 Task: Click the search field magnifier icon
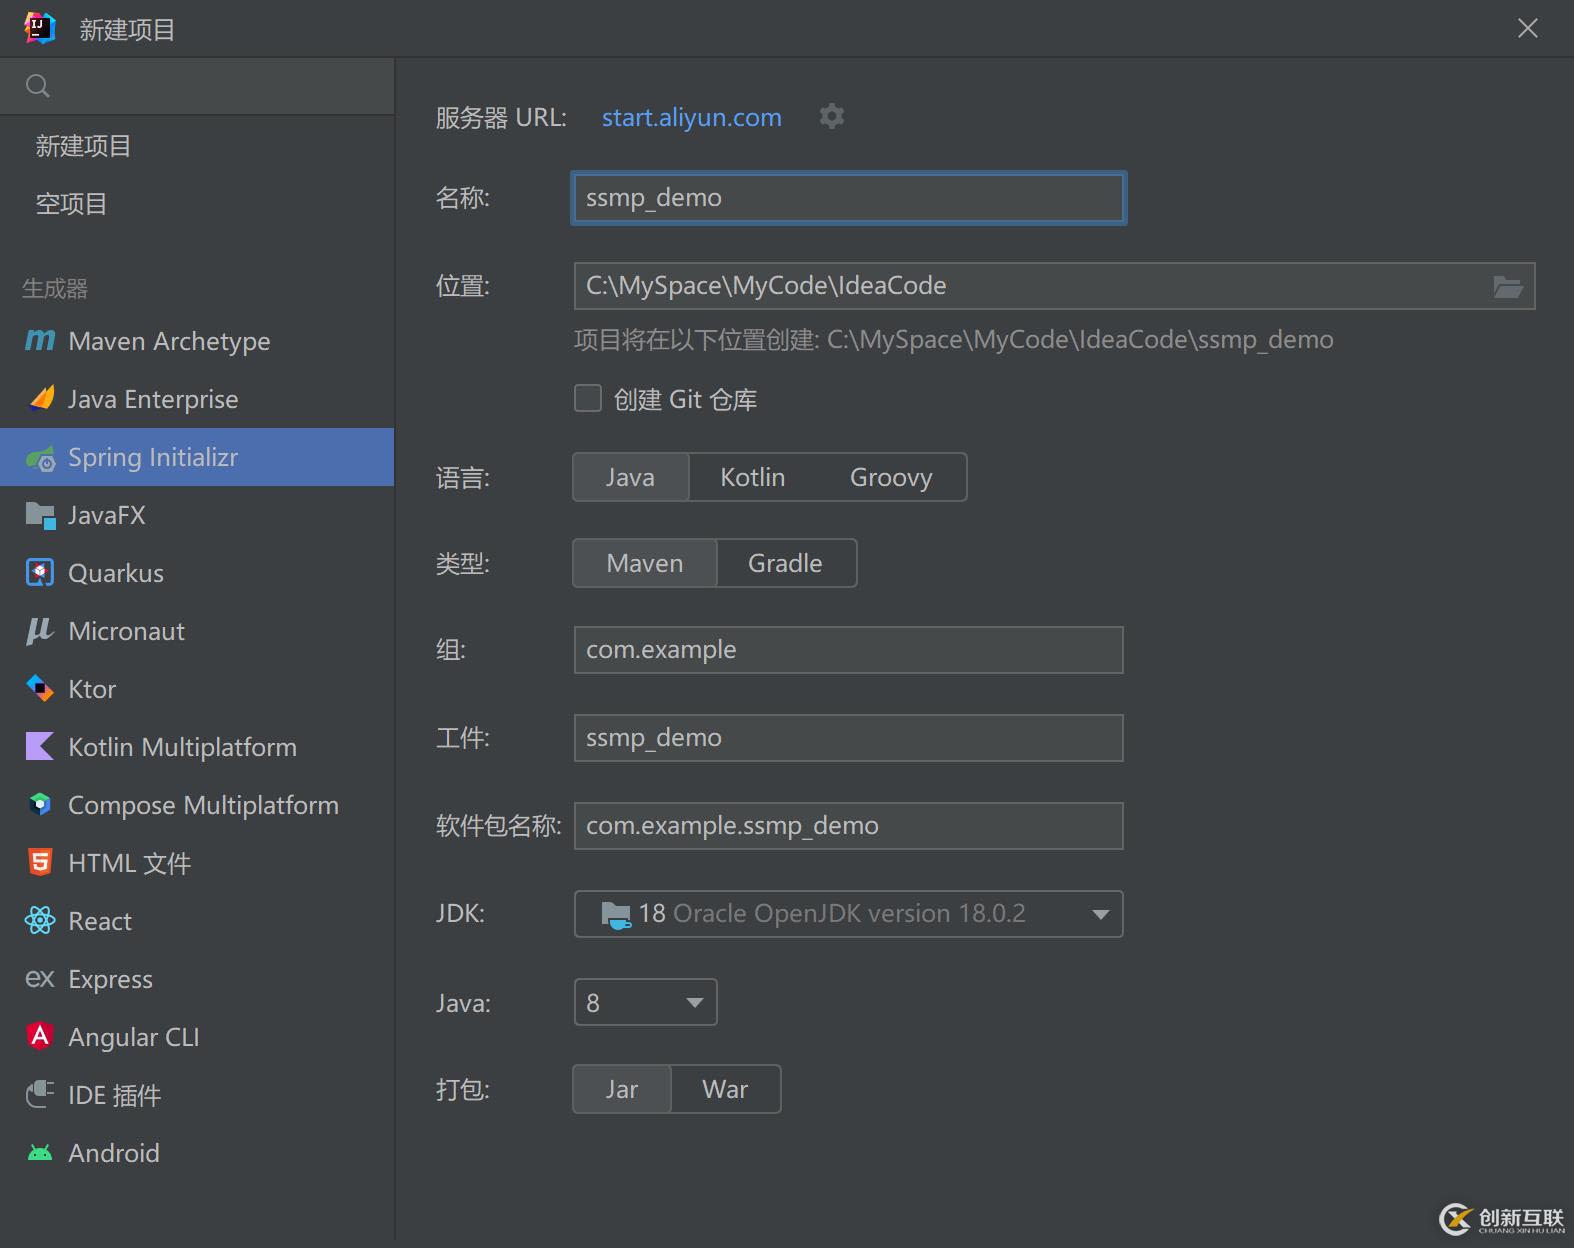[38, 86]
